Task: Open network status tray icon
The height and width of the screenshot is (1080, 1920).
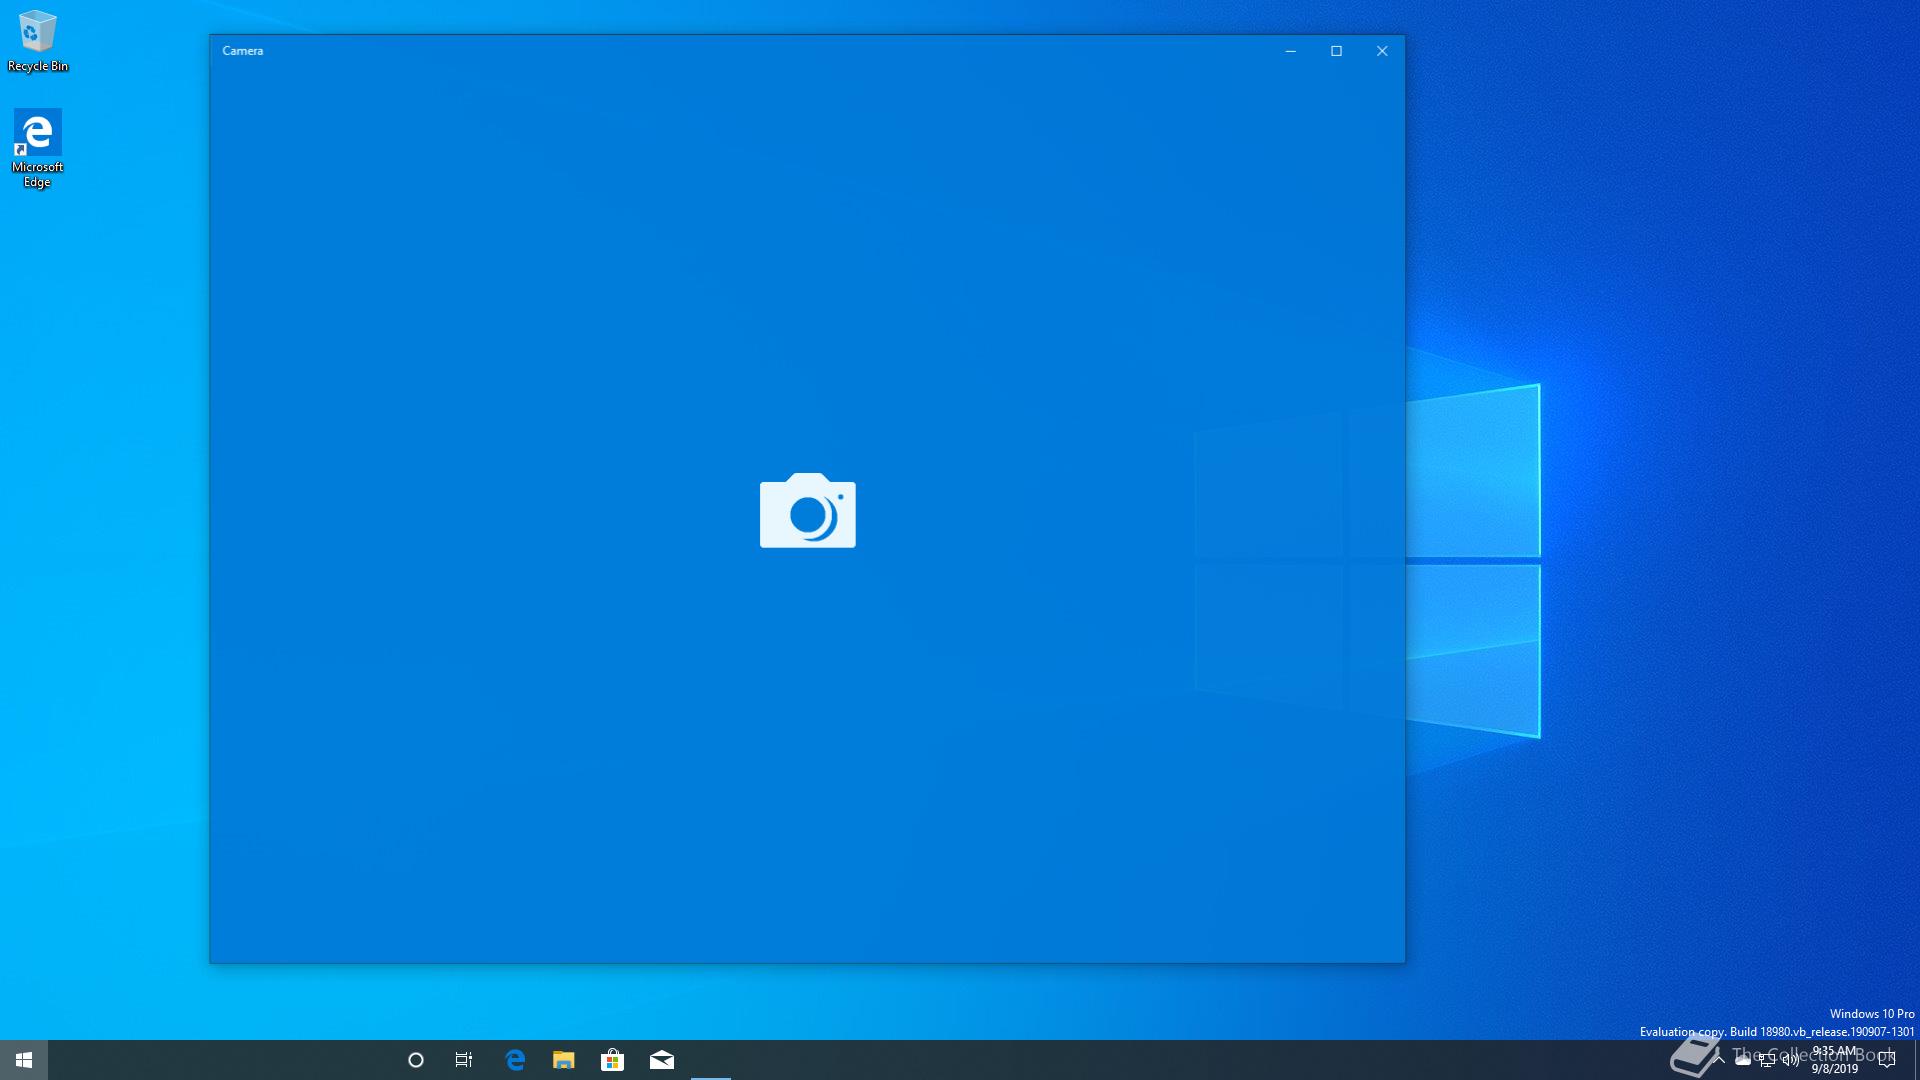Action: click(x=1767, y=1060)
